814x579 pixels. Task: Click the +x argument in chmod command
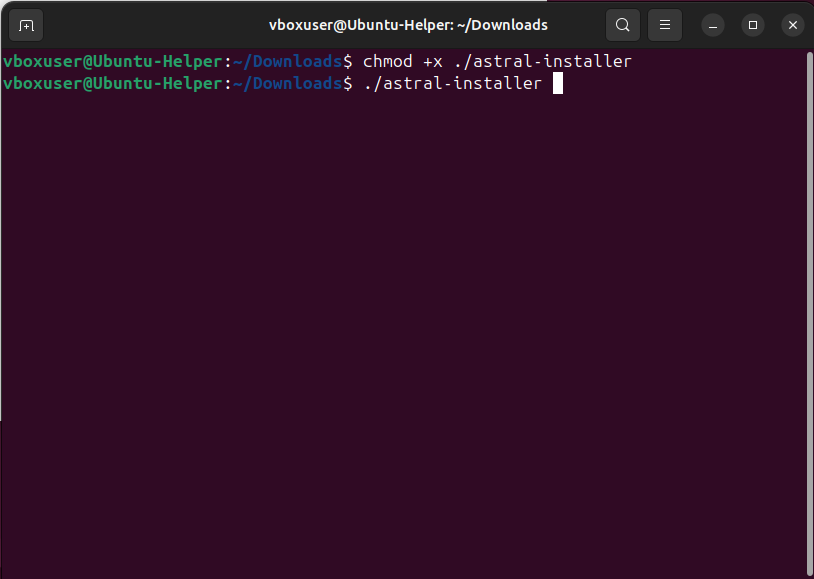pyautogui.click(x=432, y=62)
